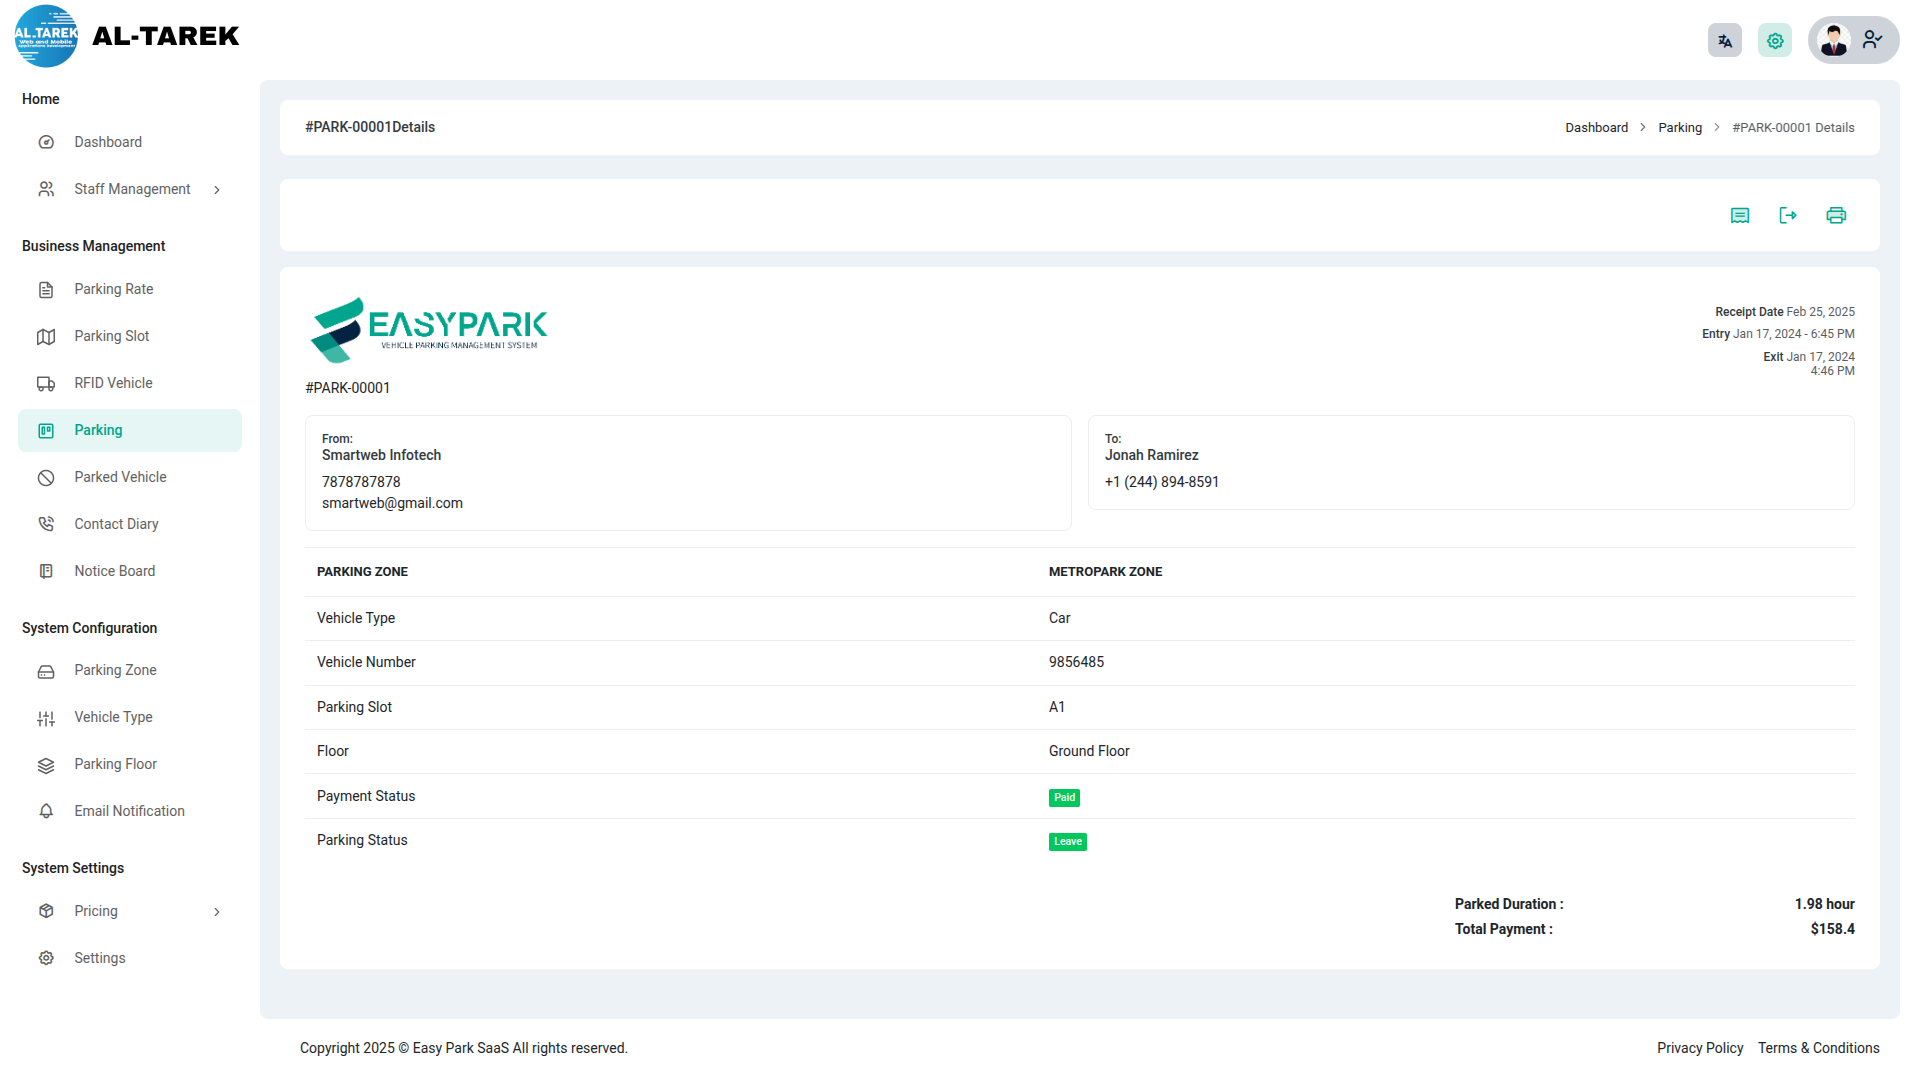Select Parked Vehicle in sidebar

pos(120,477)
